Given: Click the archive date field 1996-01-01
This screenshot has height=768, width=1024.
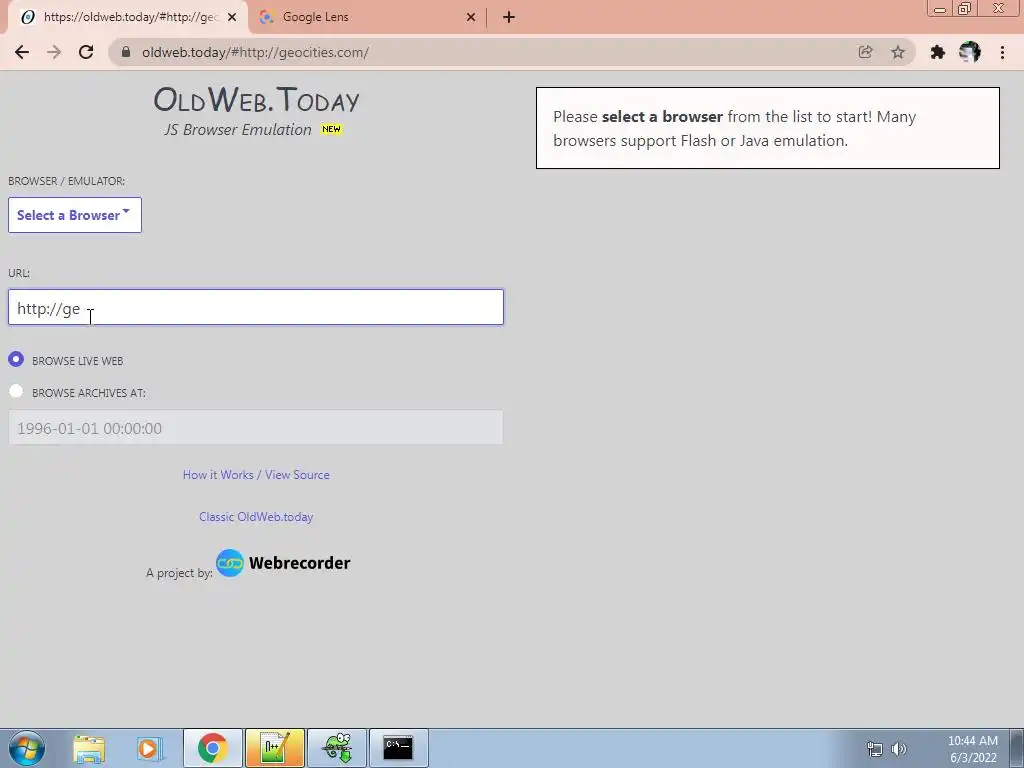Looking at the screenshot, I should click(255, 428).
